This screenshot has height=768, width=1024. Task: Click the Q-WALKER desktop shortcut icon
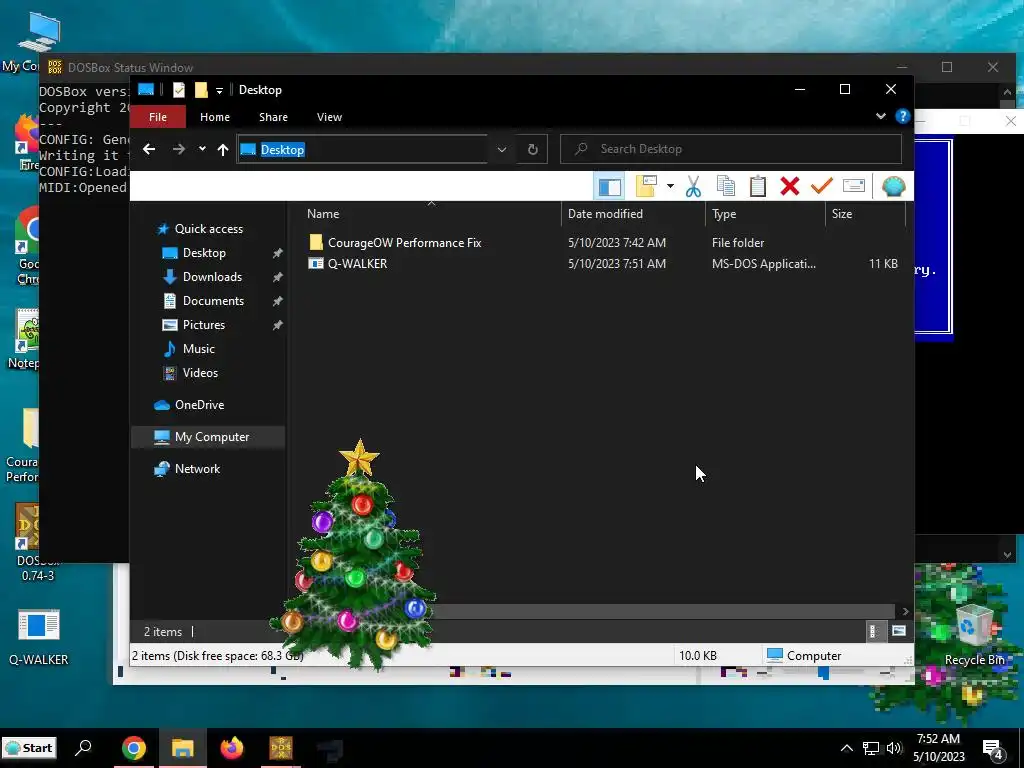click(x=38, y=637)
